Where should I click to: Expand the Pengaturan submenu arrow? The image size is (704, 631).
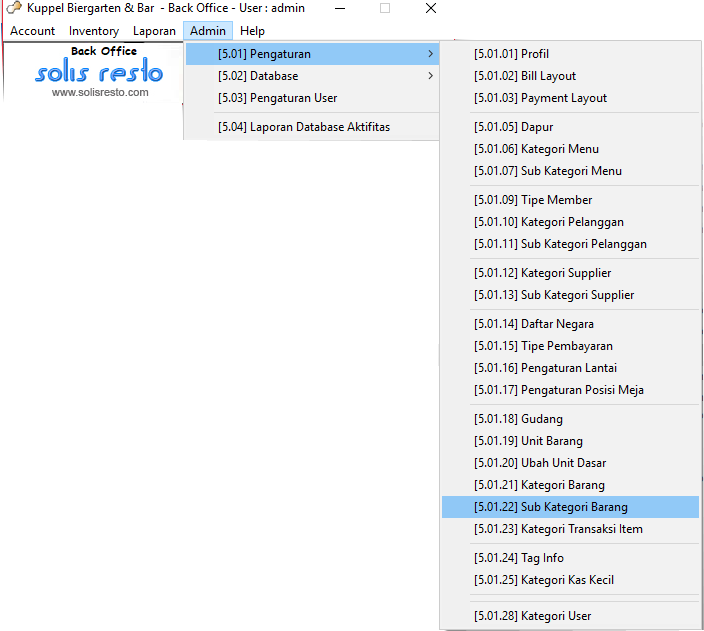[430, 54]
